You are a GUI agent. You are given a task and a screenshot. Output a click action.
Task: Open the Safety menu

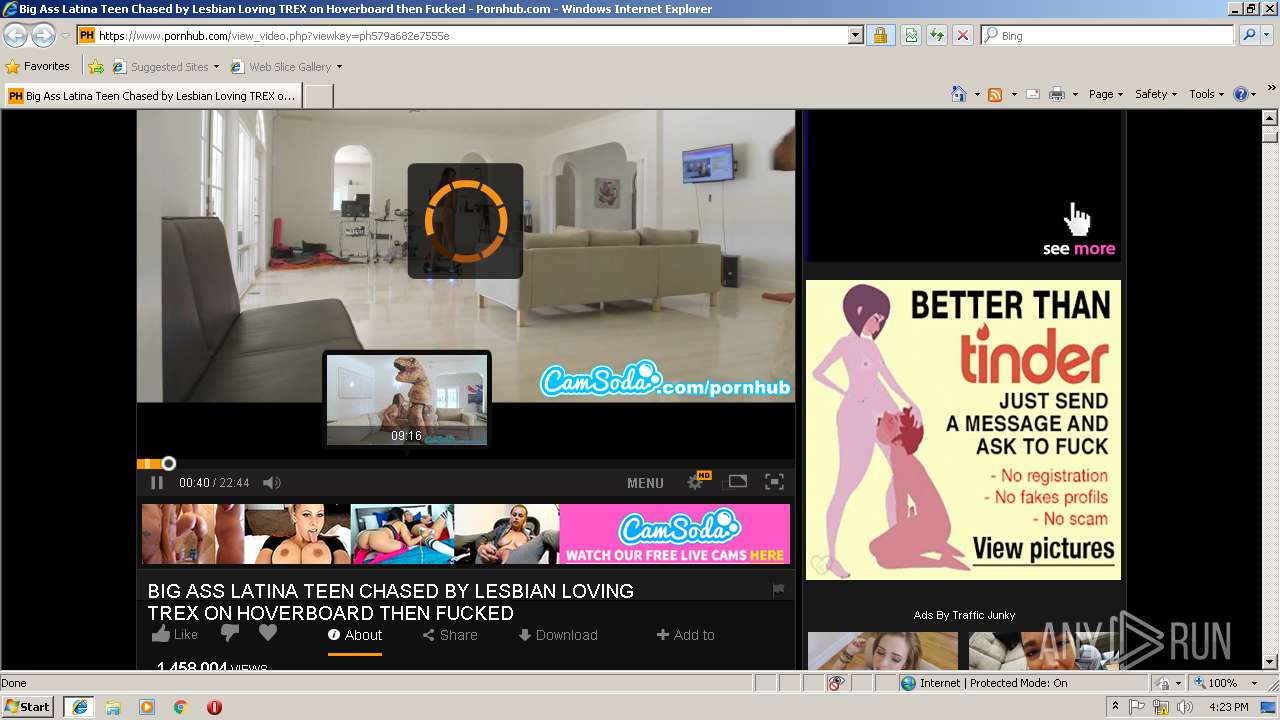pyautogui.click(x=1156, y=94)
